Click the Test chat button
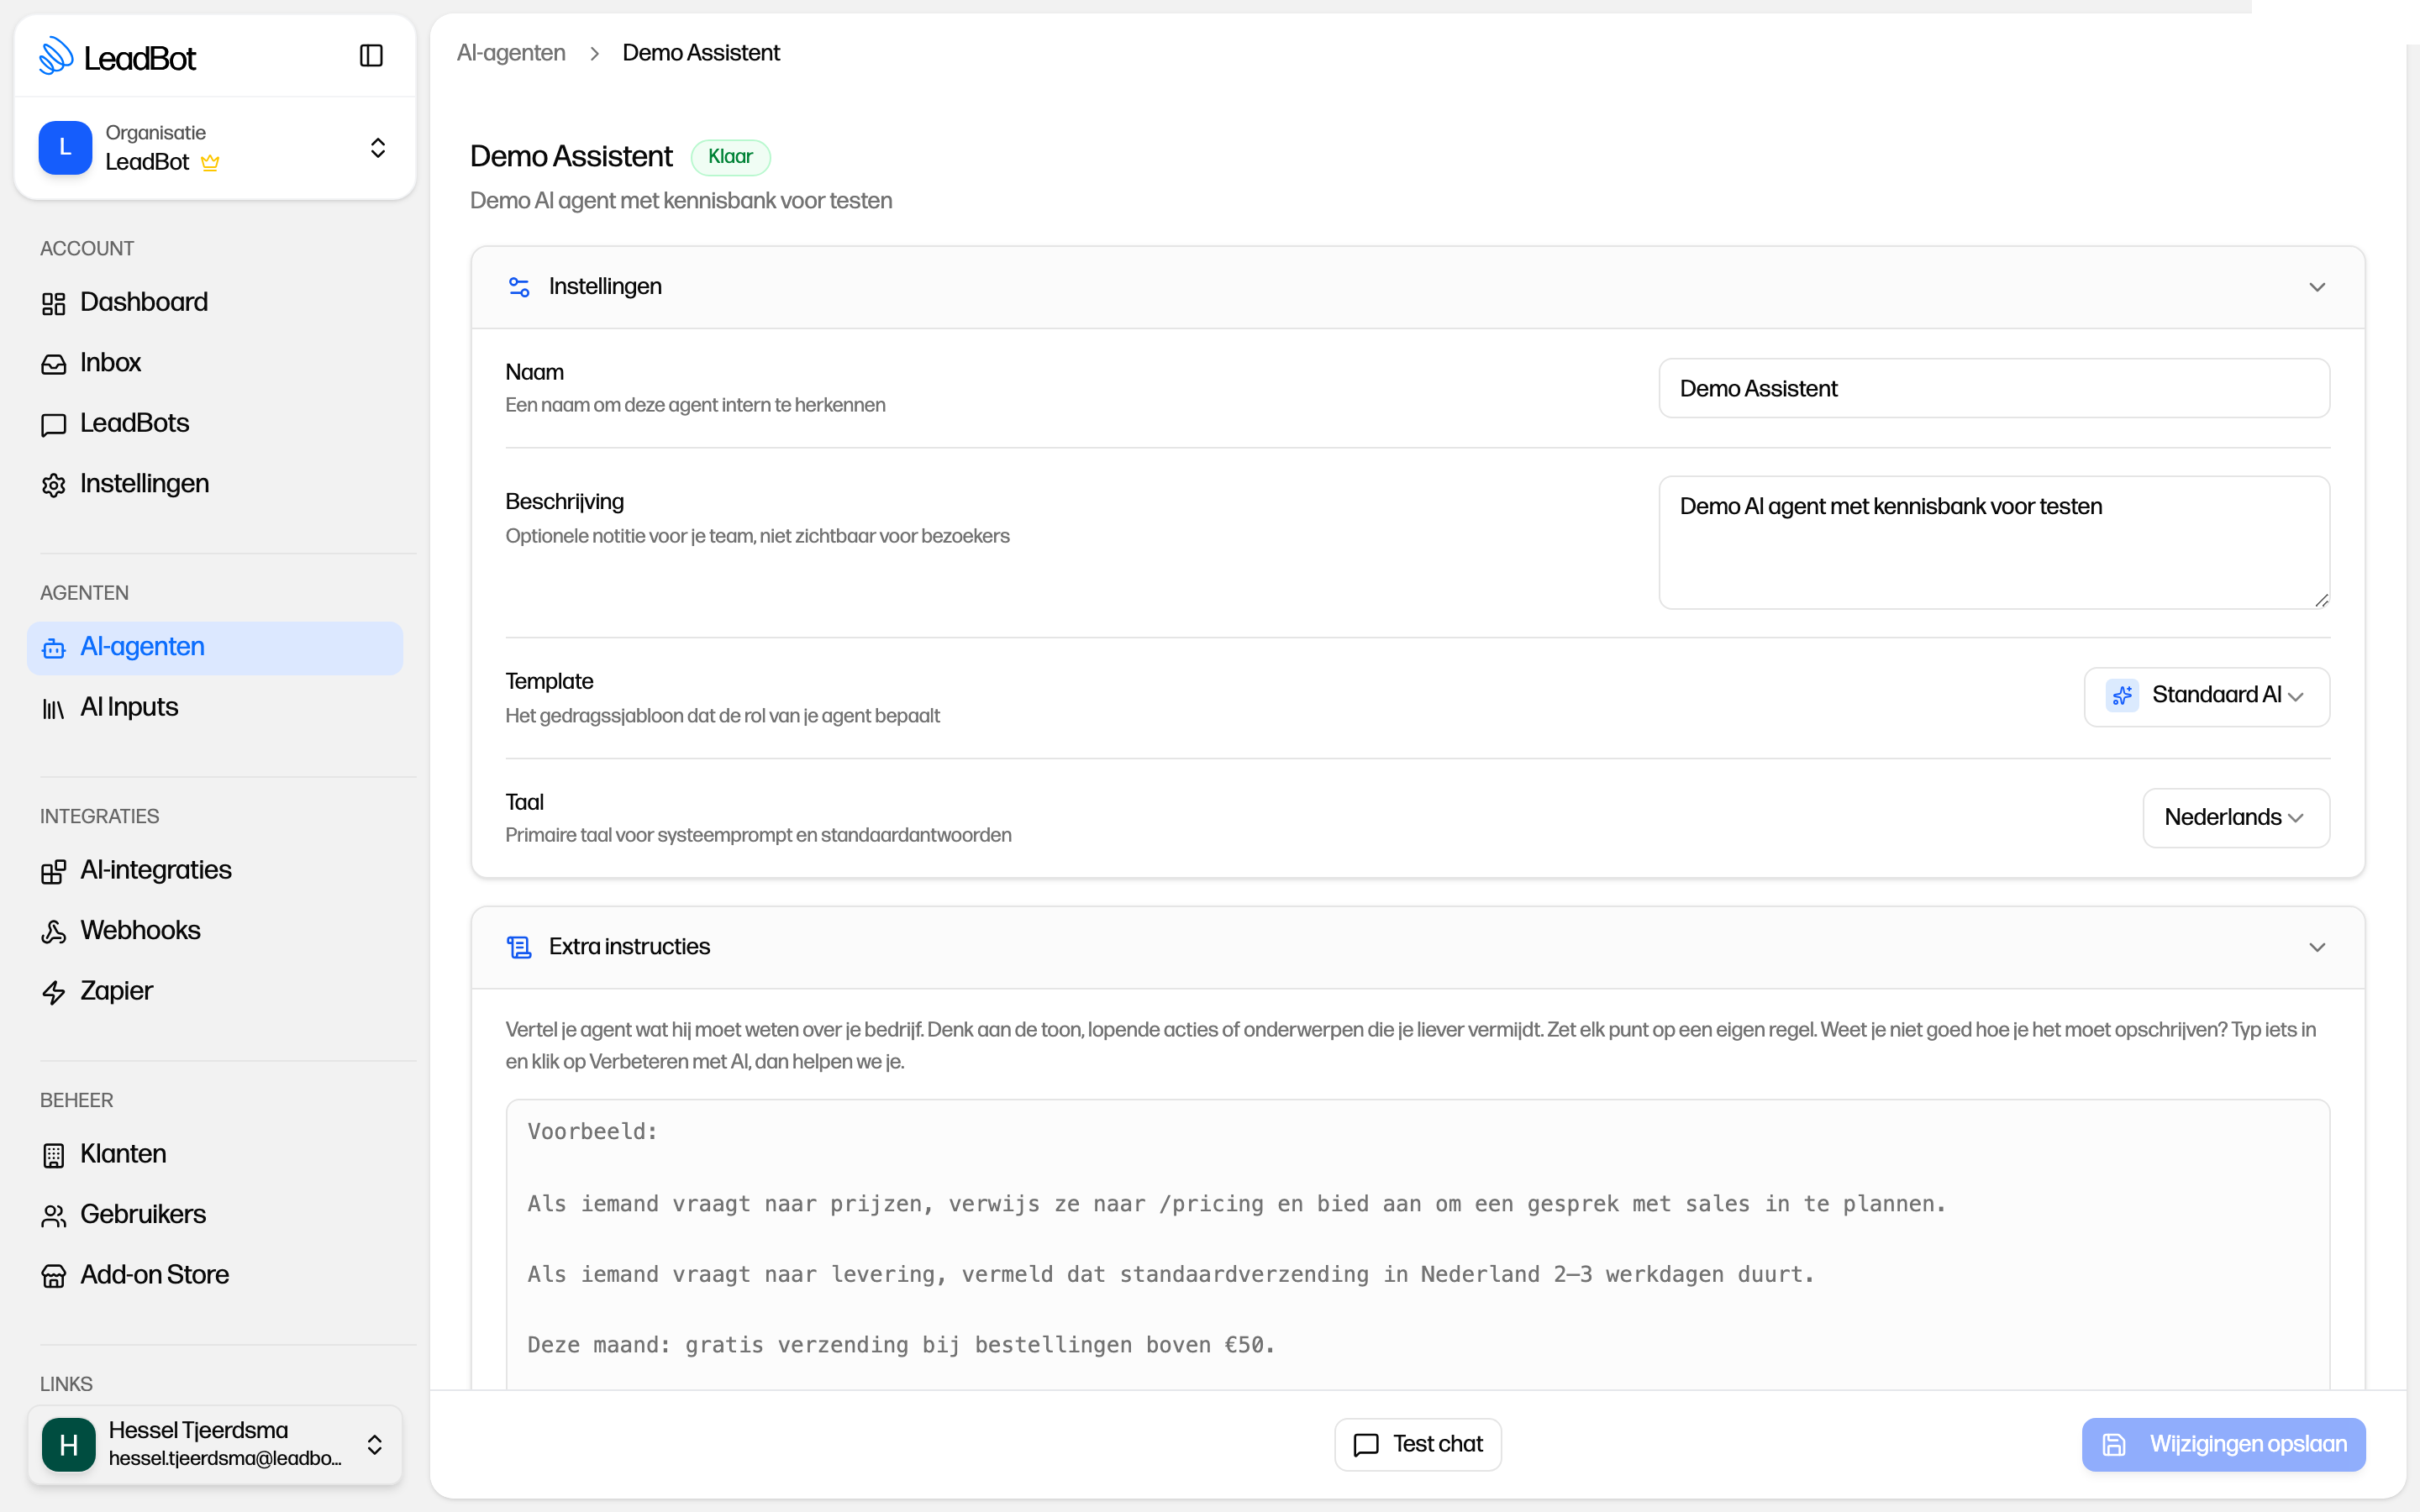This screenshot has width=2420, height=1512. tap(1417, 1444)
